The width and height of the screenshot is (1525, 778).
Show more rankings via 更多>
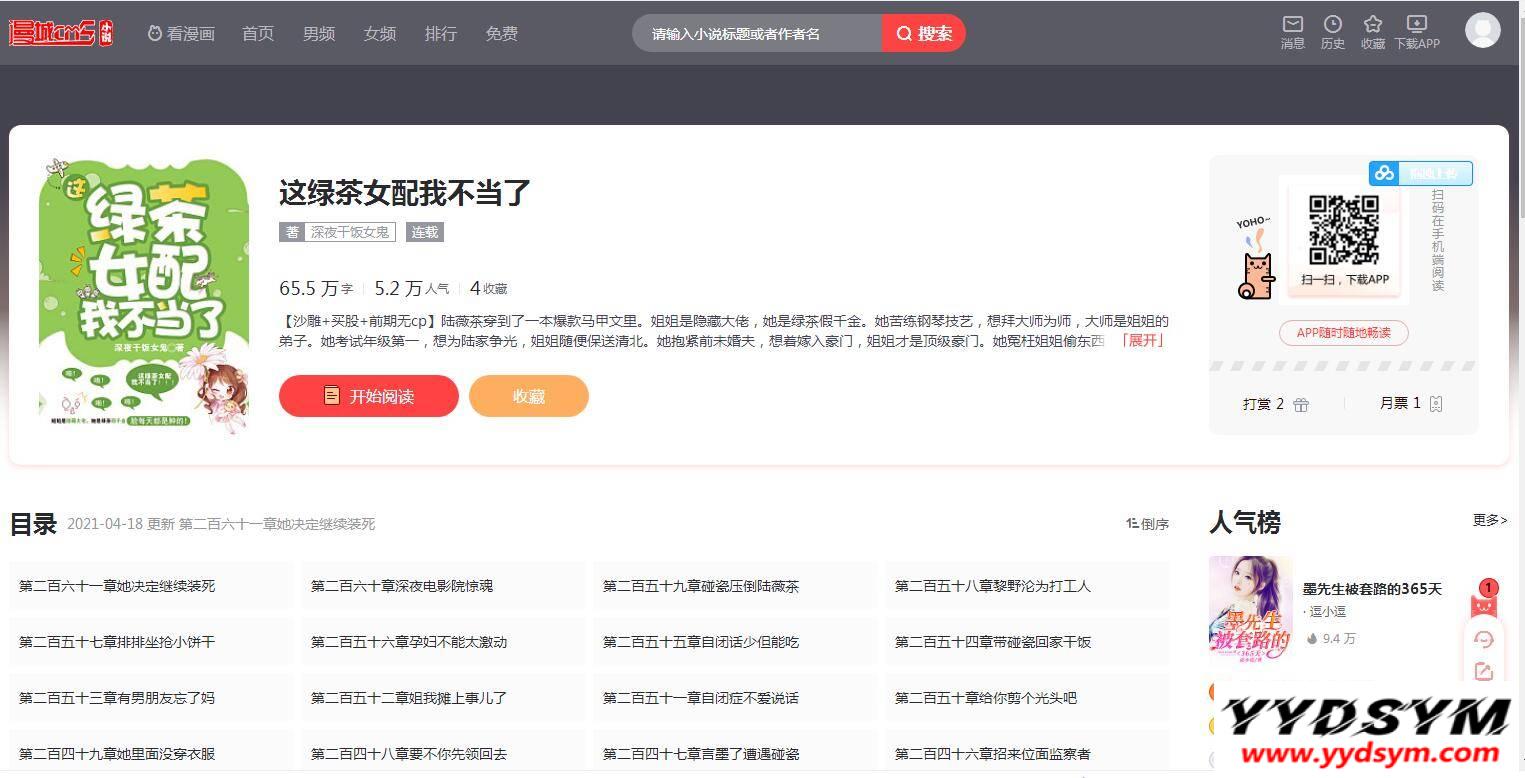(x=1488, y=520)
